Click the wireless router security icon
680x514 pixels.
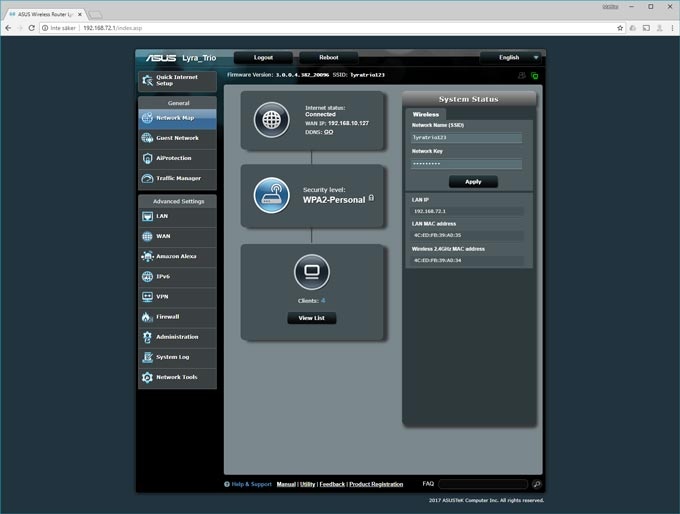271,194
